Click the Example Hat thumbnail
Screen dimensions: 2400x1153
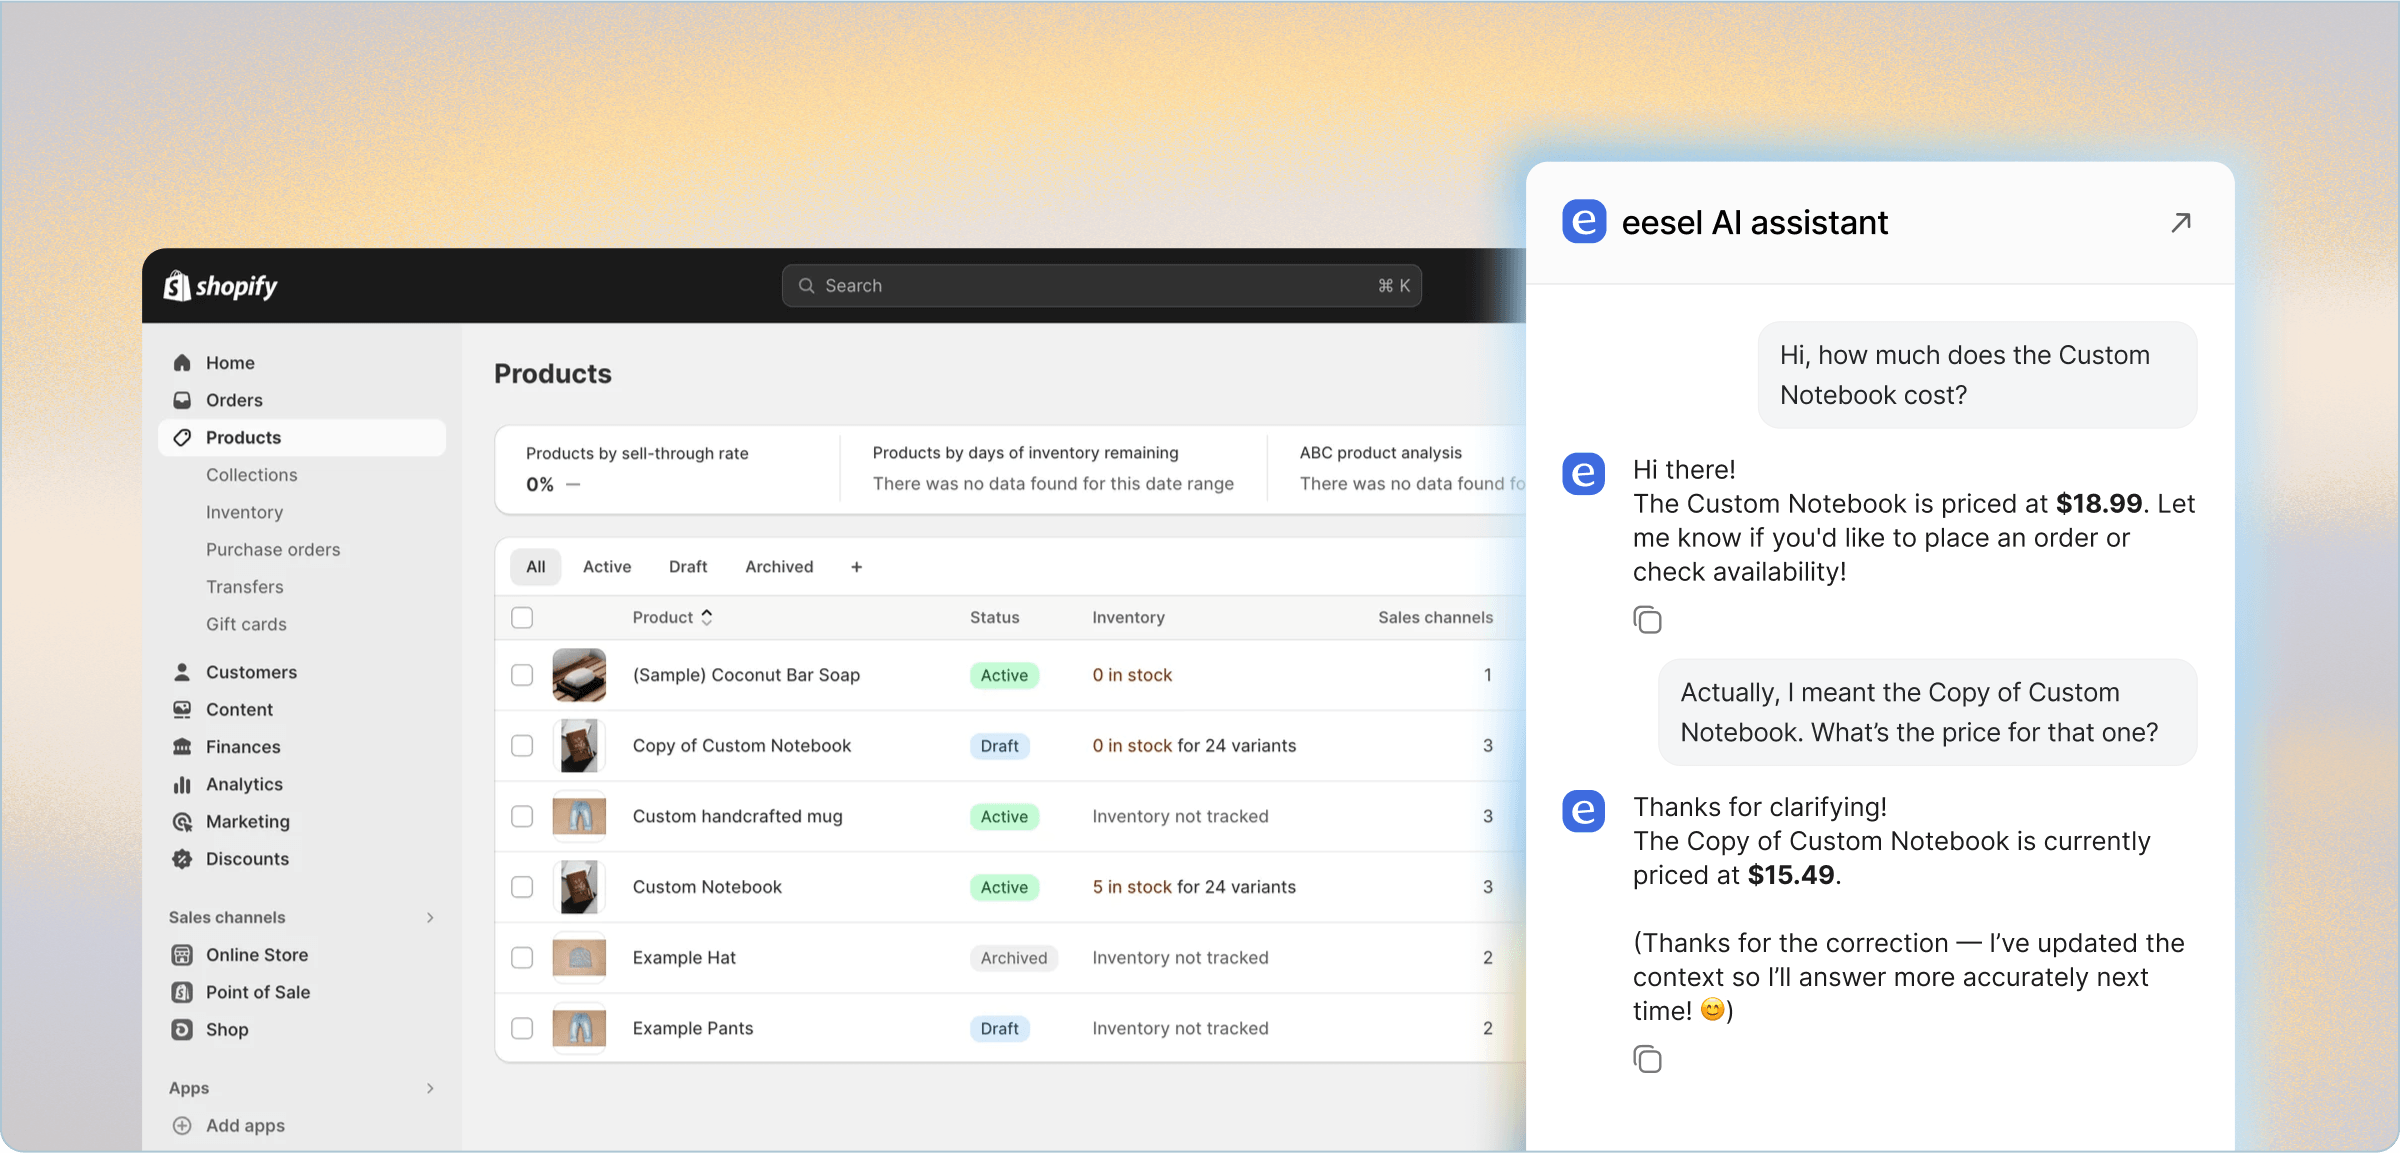(579, 958)
